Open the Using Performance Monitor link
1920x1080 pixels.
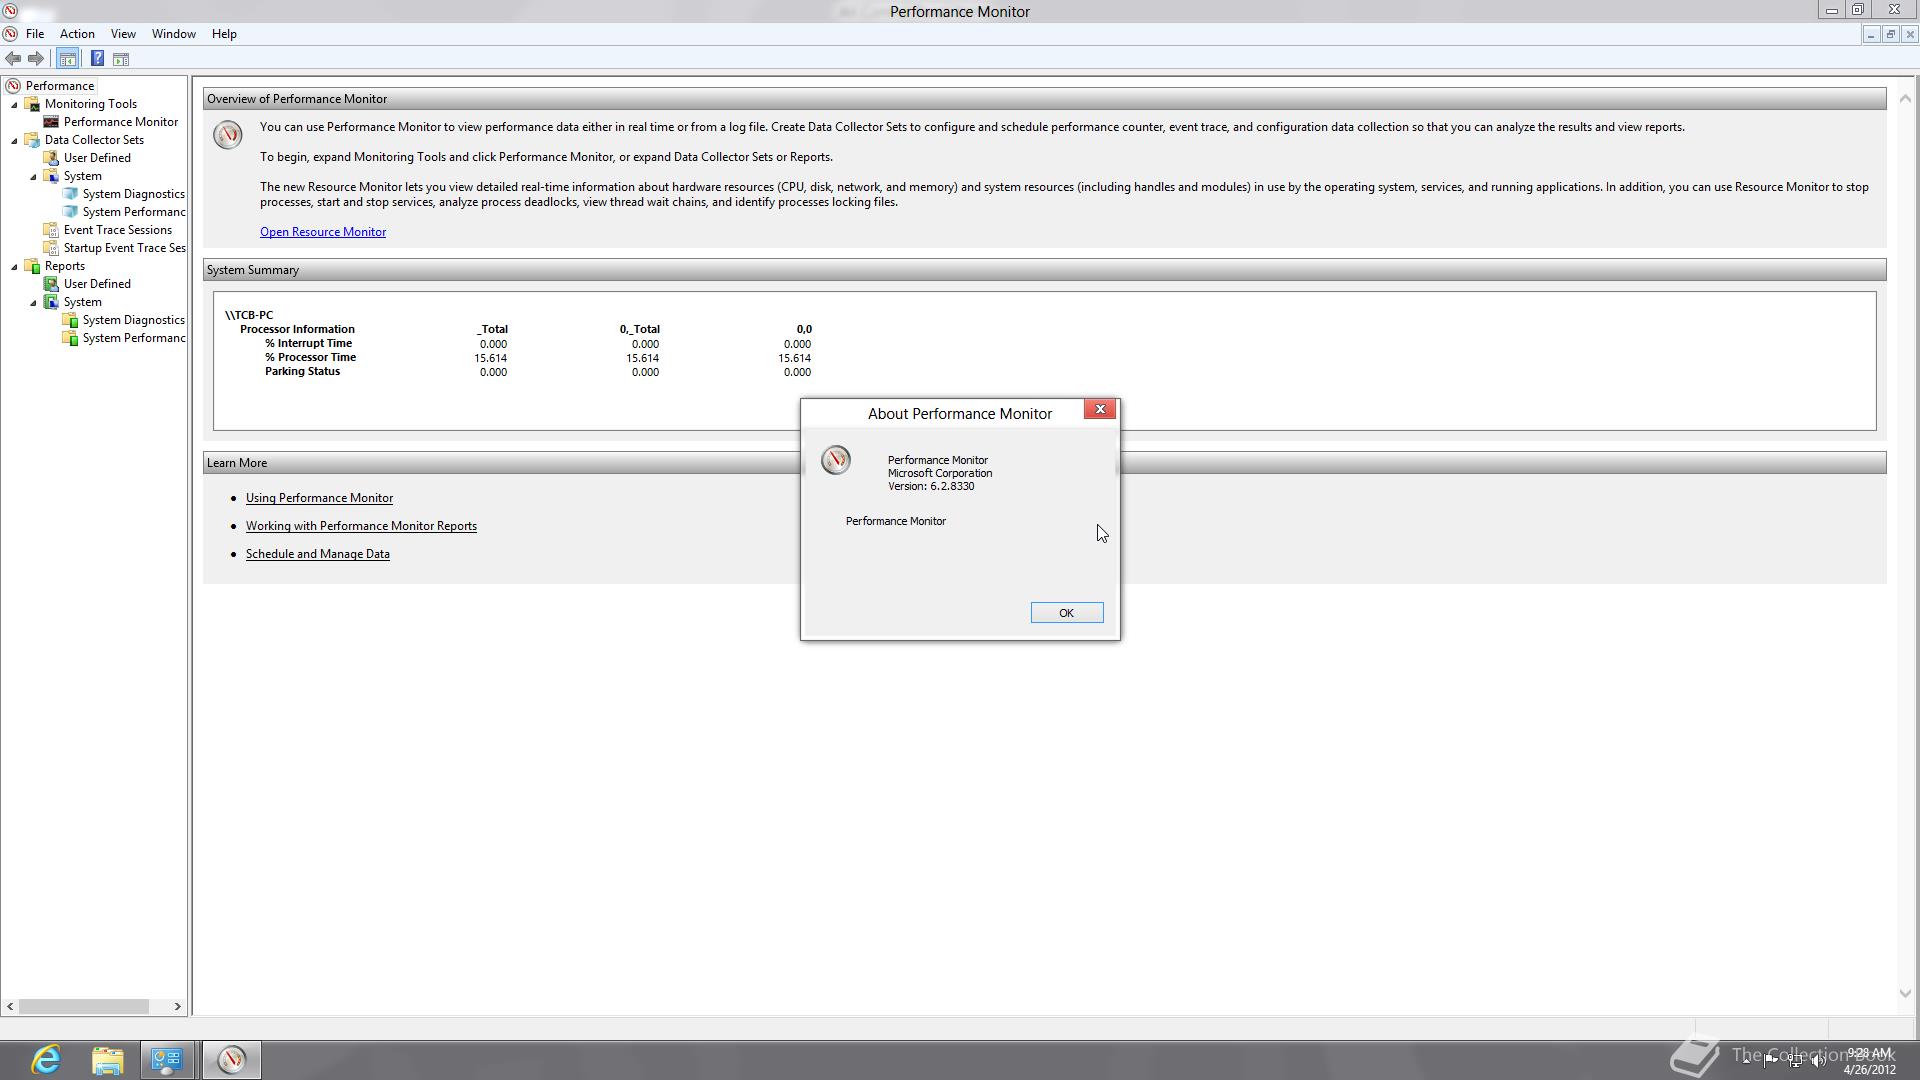click(x=319, y=498)
